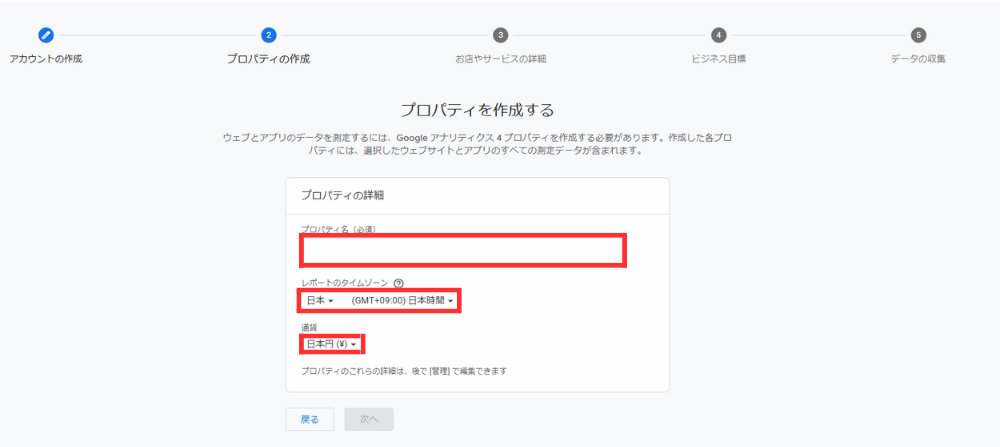Click the ビジネス目標 step label

[719, 59]
